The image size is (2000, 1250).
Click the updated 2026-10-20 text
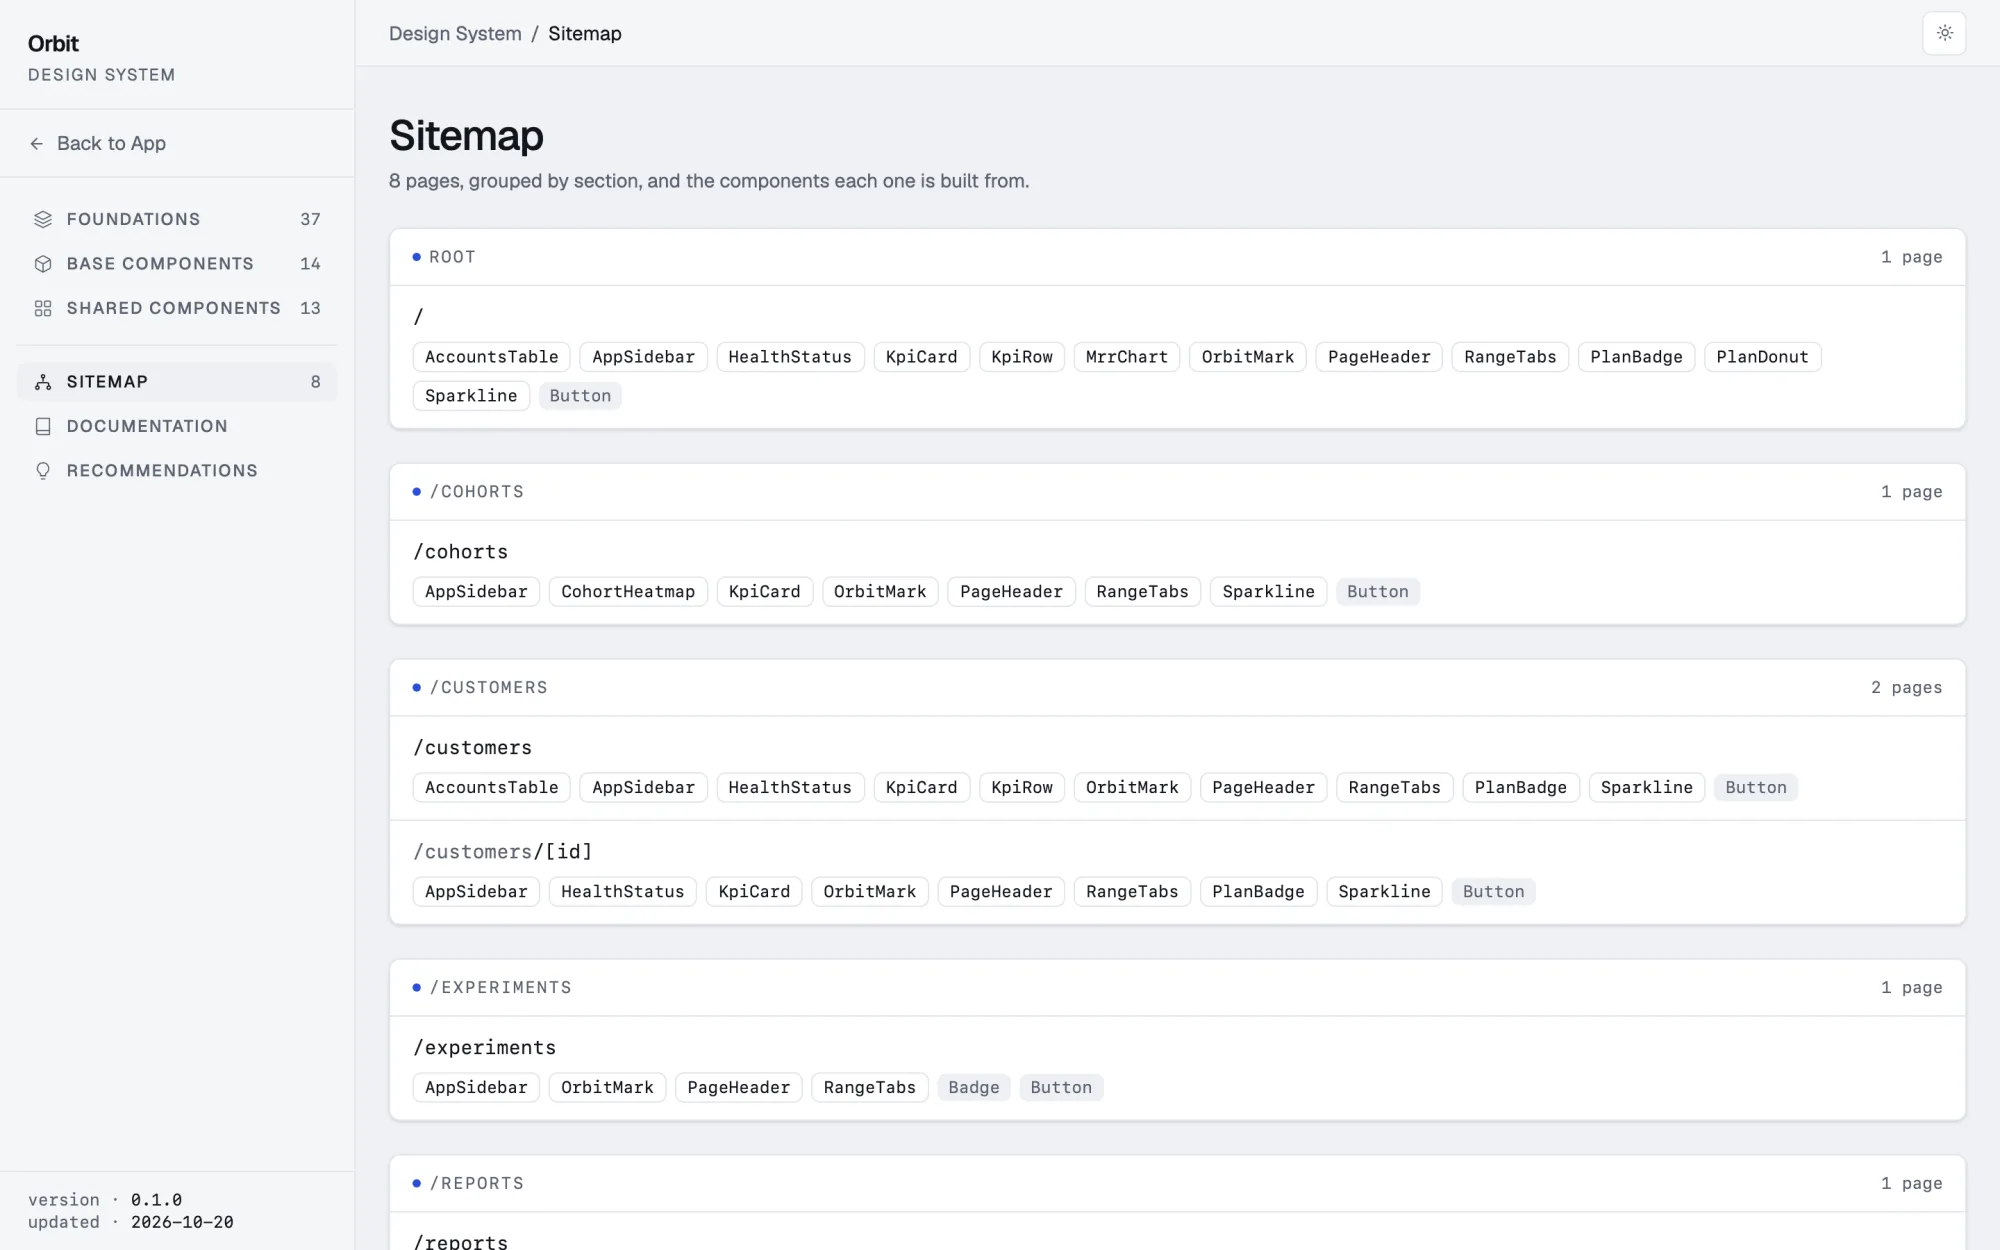click(x=131, y=1222)
